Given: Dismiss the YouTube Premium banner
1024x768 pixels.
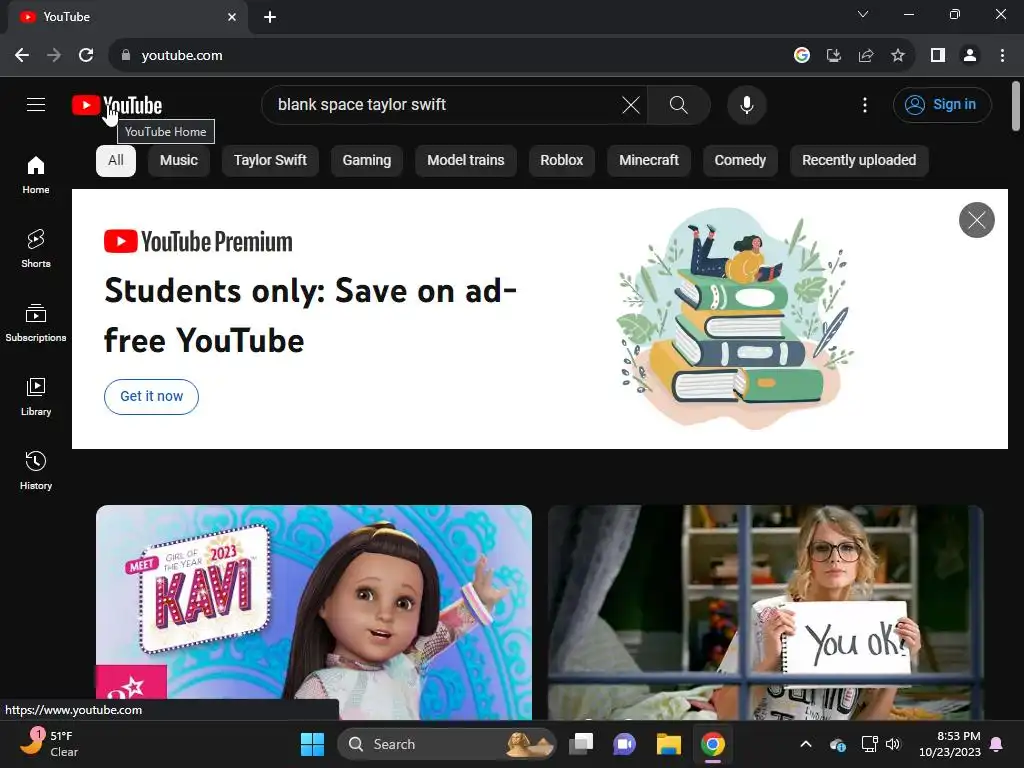Looking at the screenshot, I should click(976, 220).
